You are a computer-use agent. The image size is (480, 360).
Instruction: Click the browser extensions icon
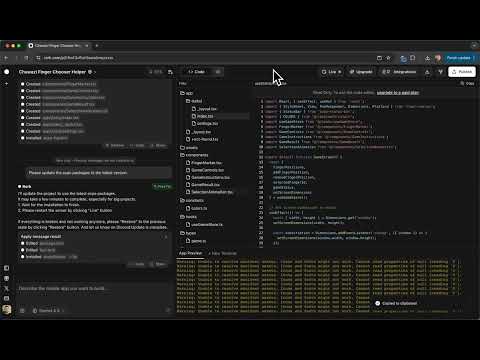413,58
